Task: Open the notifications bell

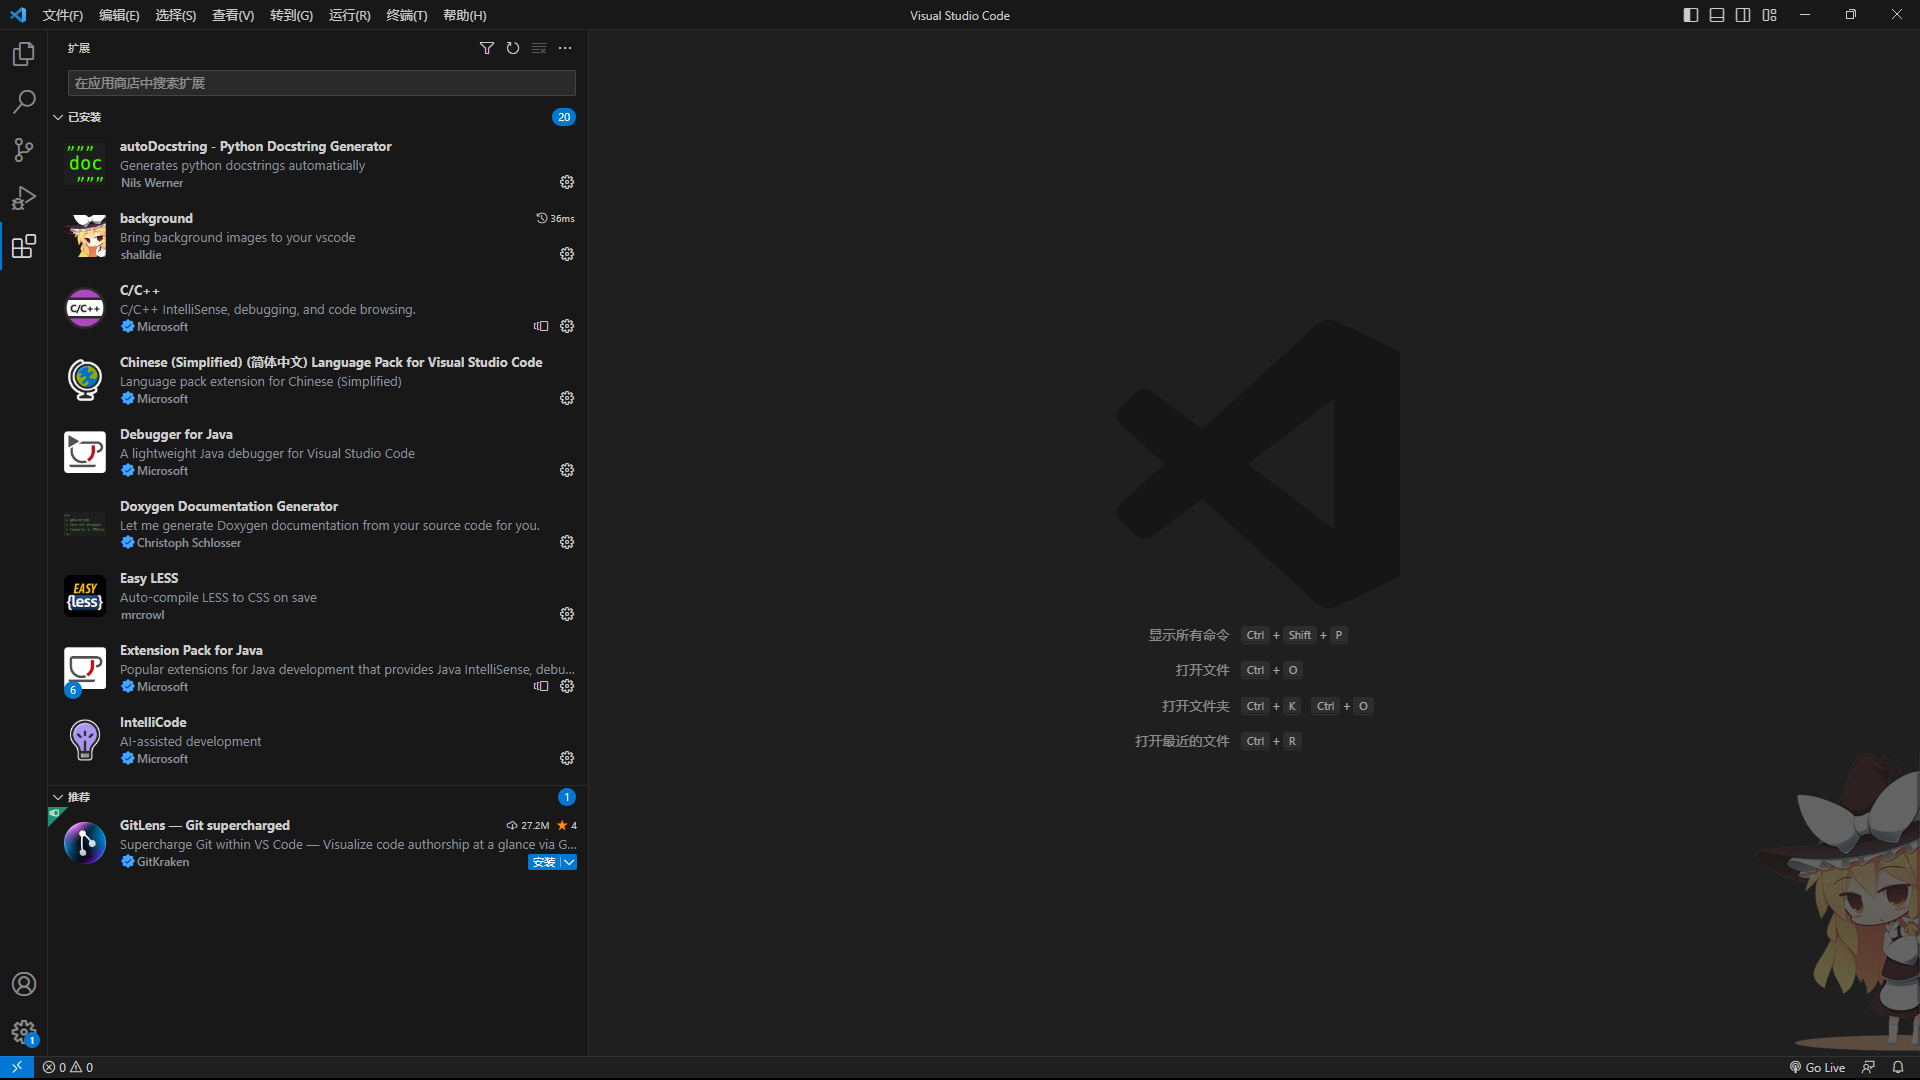Action: coord(1898,1067)
